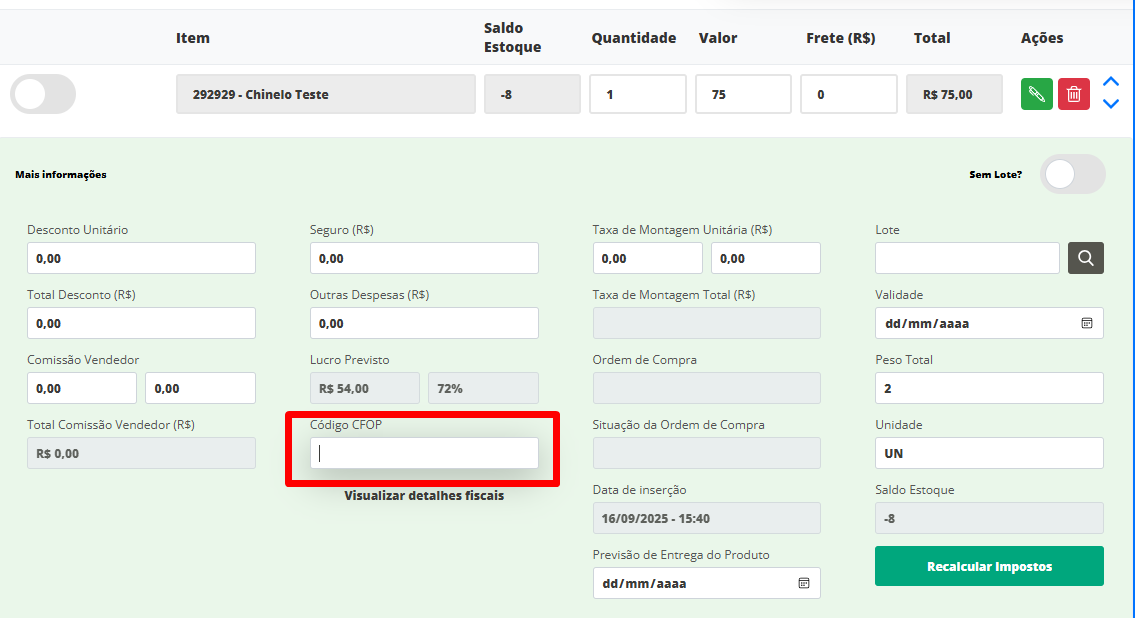Click Recalcular Impostos button

(x=989, y=566)
